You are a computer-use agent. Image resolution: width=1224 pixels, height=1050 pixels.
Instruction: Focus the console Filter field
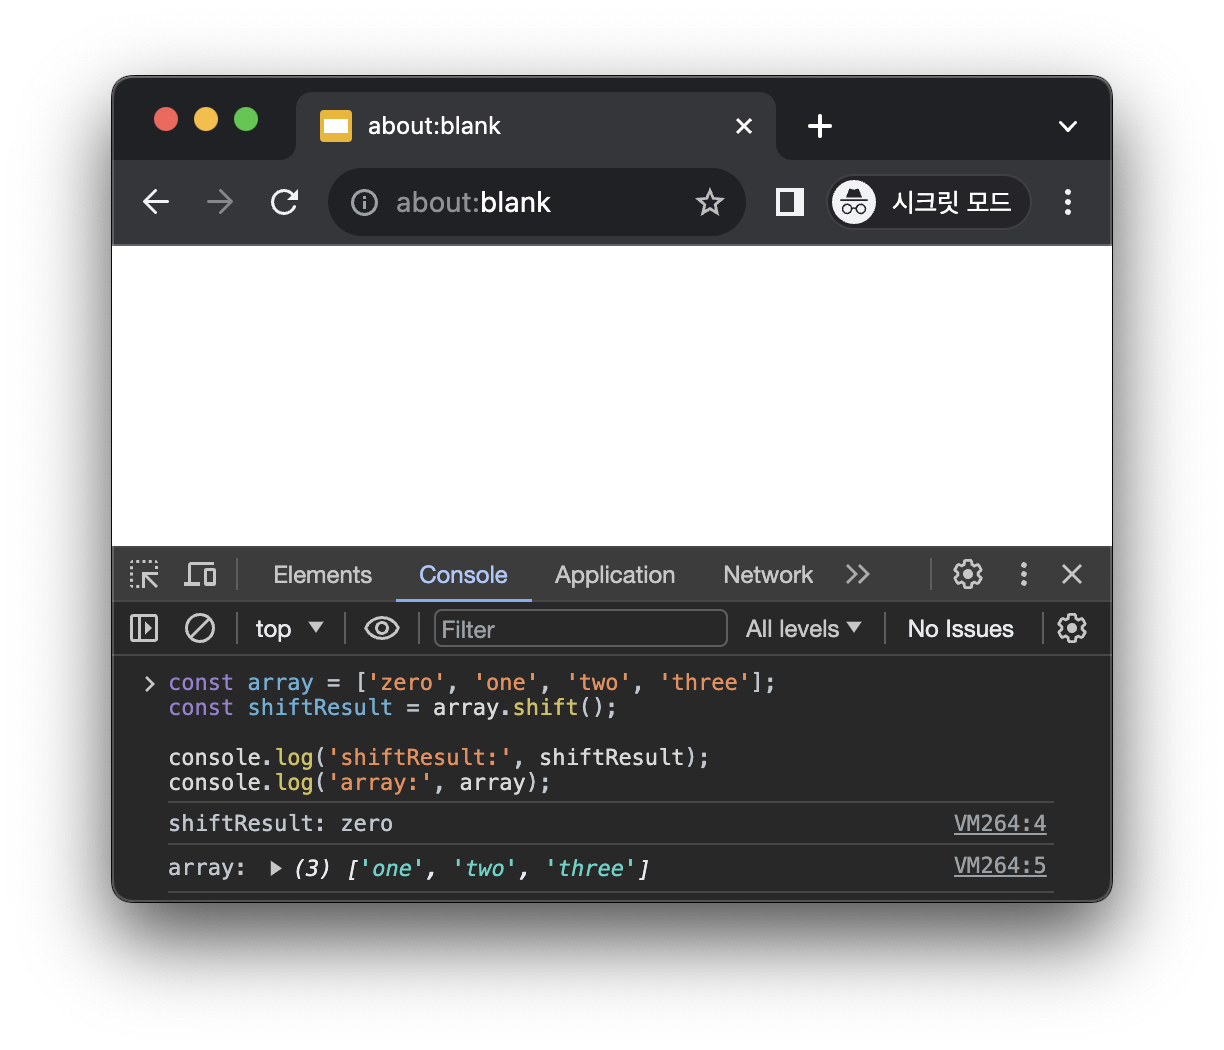pyautogui.click(x=581, y=629)
